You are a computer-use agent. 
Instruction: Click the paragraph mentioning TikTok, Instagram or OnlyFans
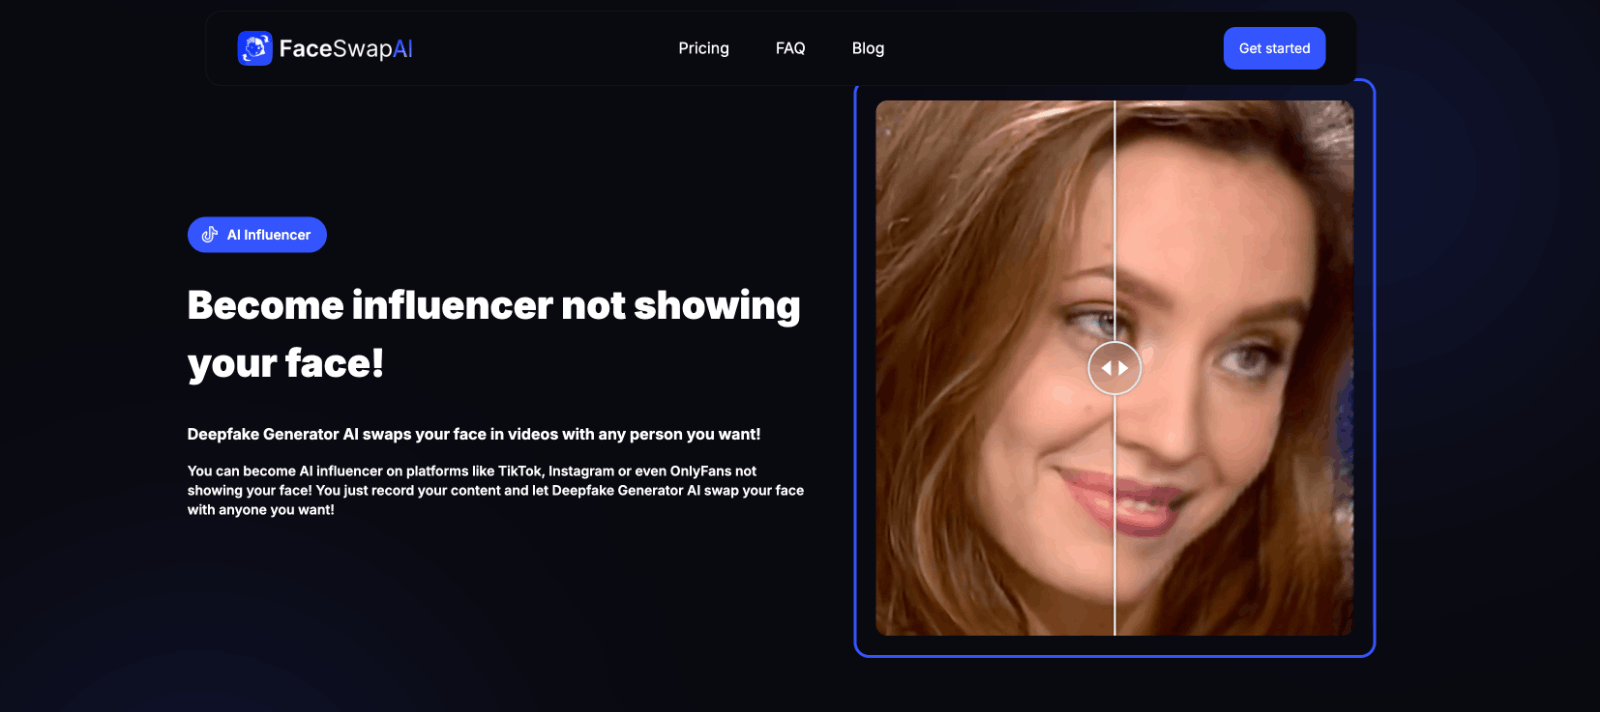[496, 490]
